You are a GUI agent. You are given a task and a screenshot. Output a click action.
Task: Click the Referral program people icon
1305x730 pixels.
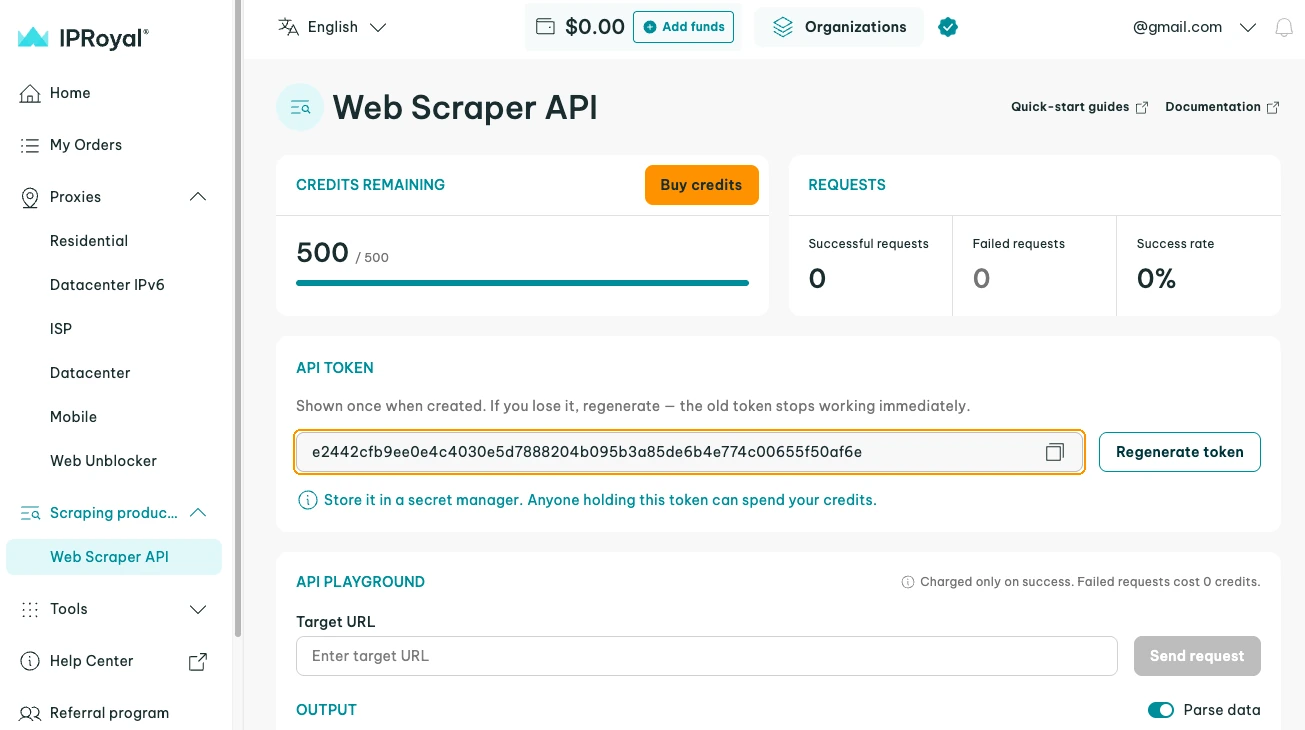(30, 713)
